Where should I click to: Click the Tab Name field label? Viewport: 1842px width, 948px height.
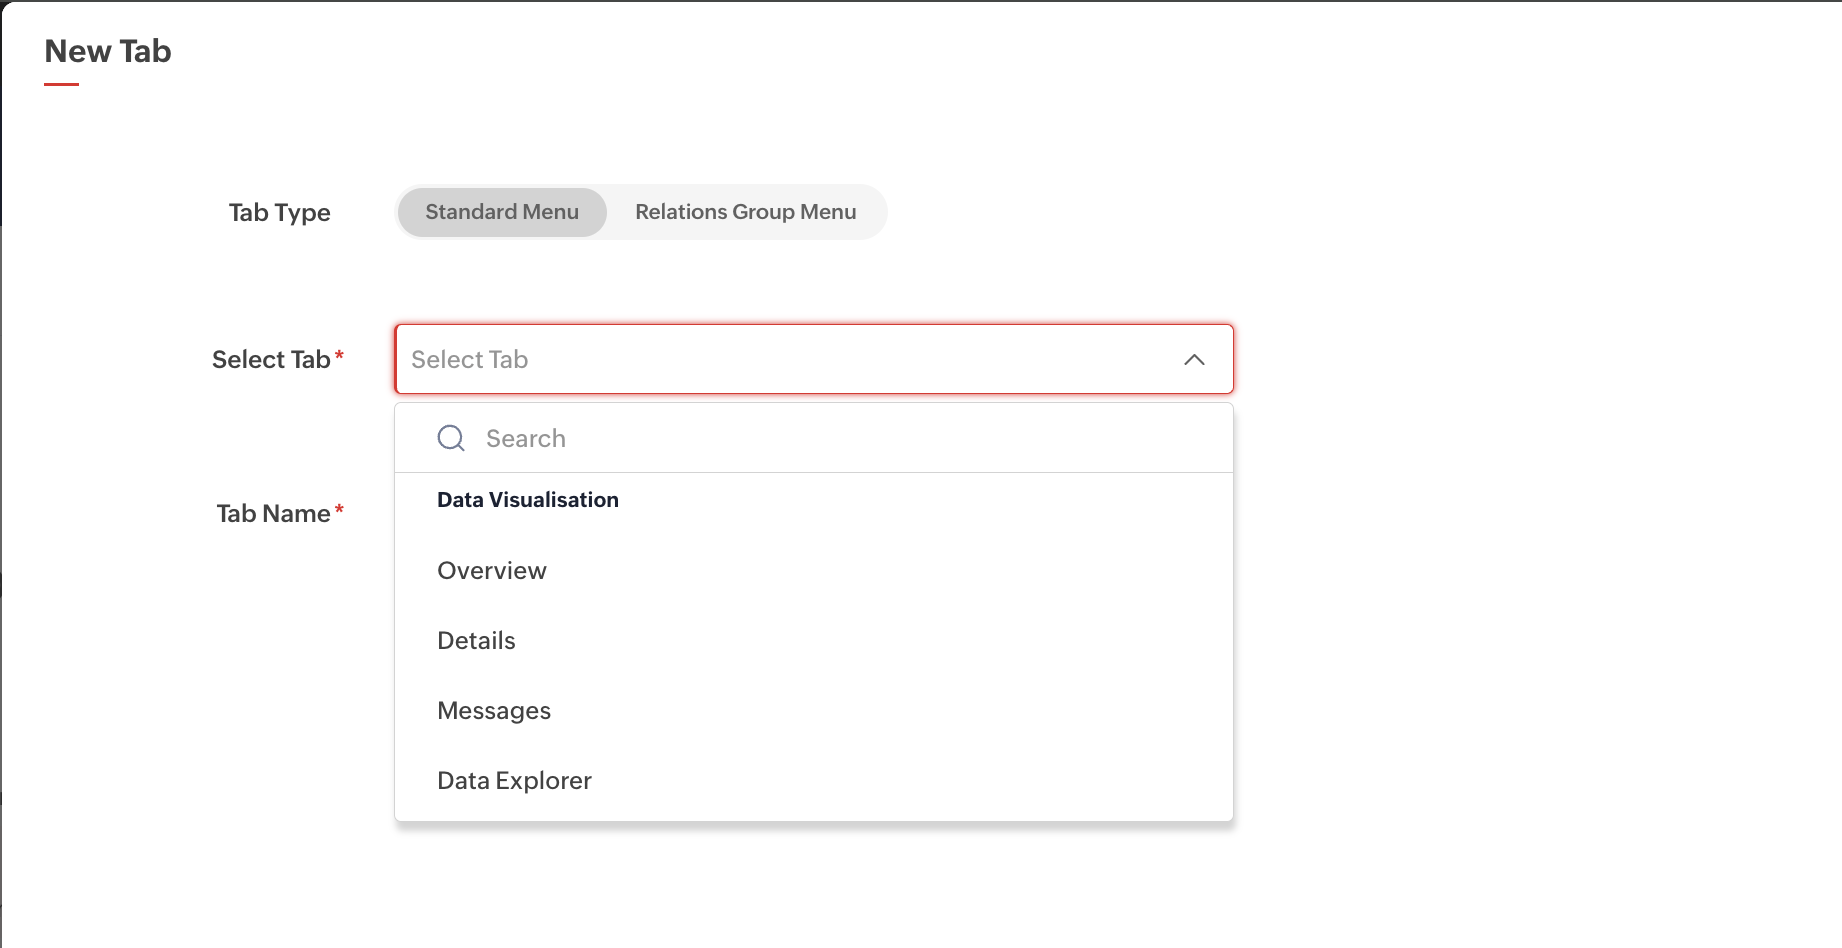point(273,514)
